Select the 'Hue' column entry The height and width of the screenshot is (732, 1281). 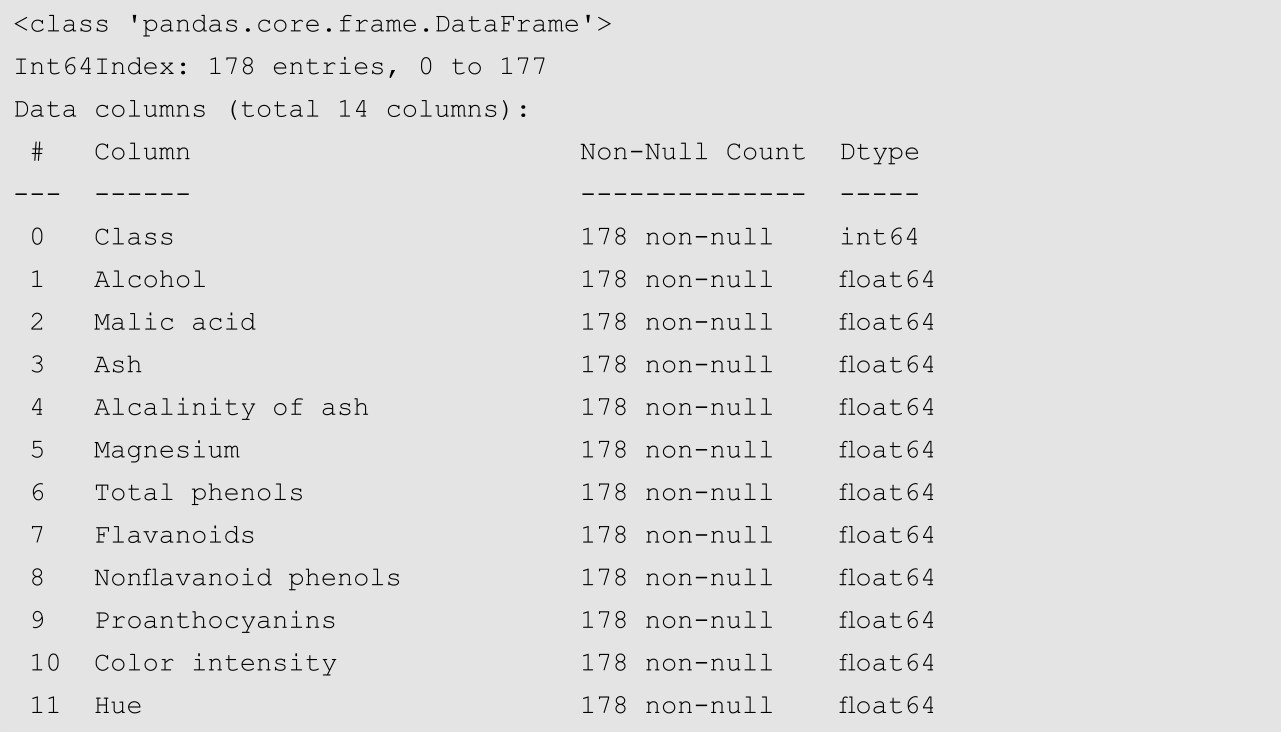[x=118, y=706]
